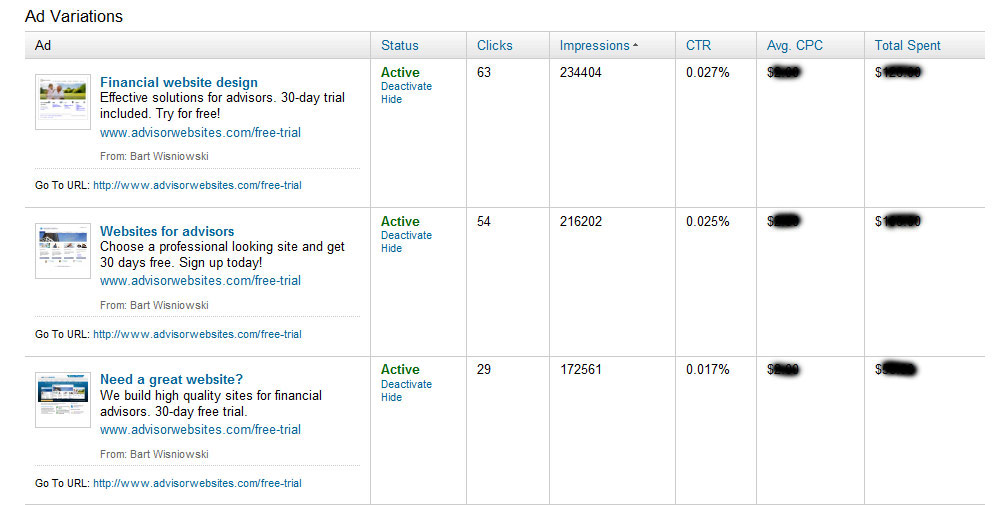This screenshot has width=993, height=505.
Task: Sort by CTR column header
Action: [x=698, y=45]
